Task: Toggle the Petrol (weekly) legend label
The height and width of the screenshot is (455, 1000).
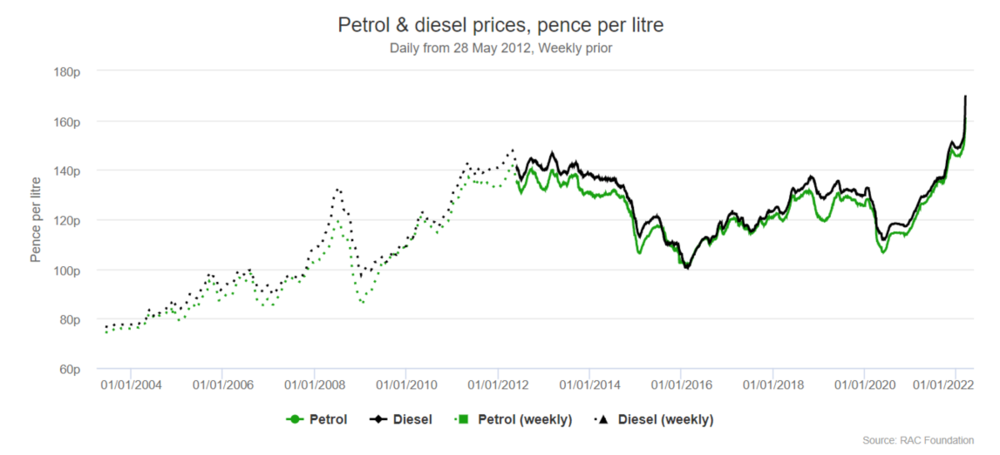Action: (524, 420)
